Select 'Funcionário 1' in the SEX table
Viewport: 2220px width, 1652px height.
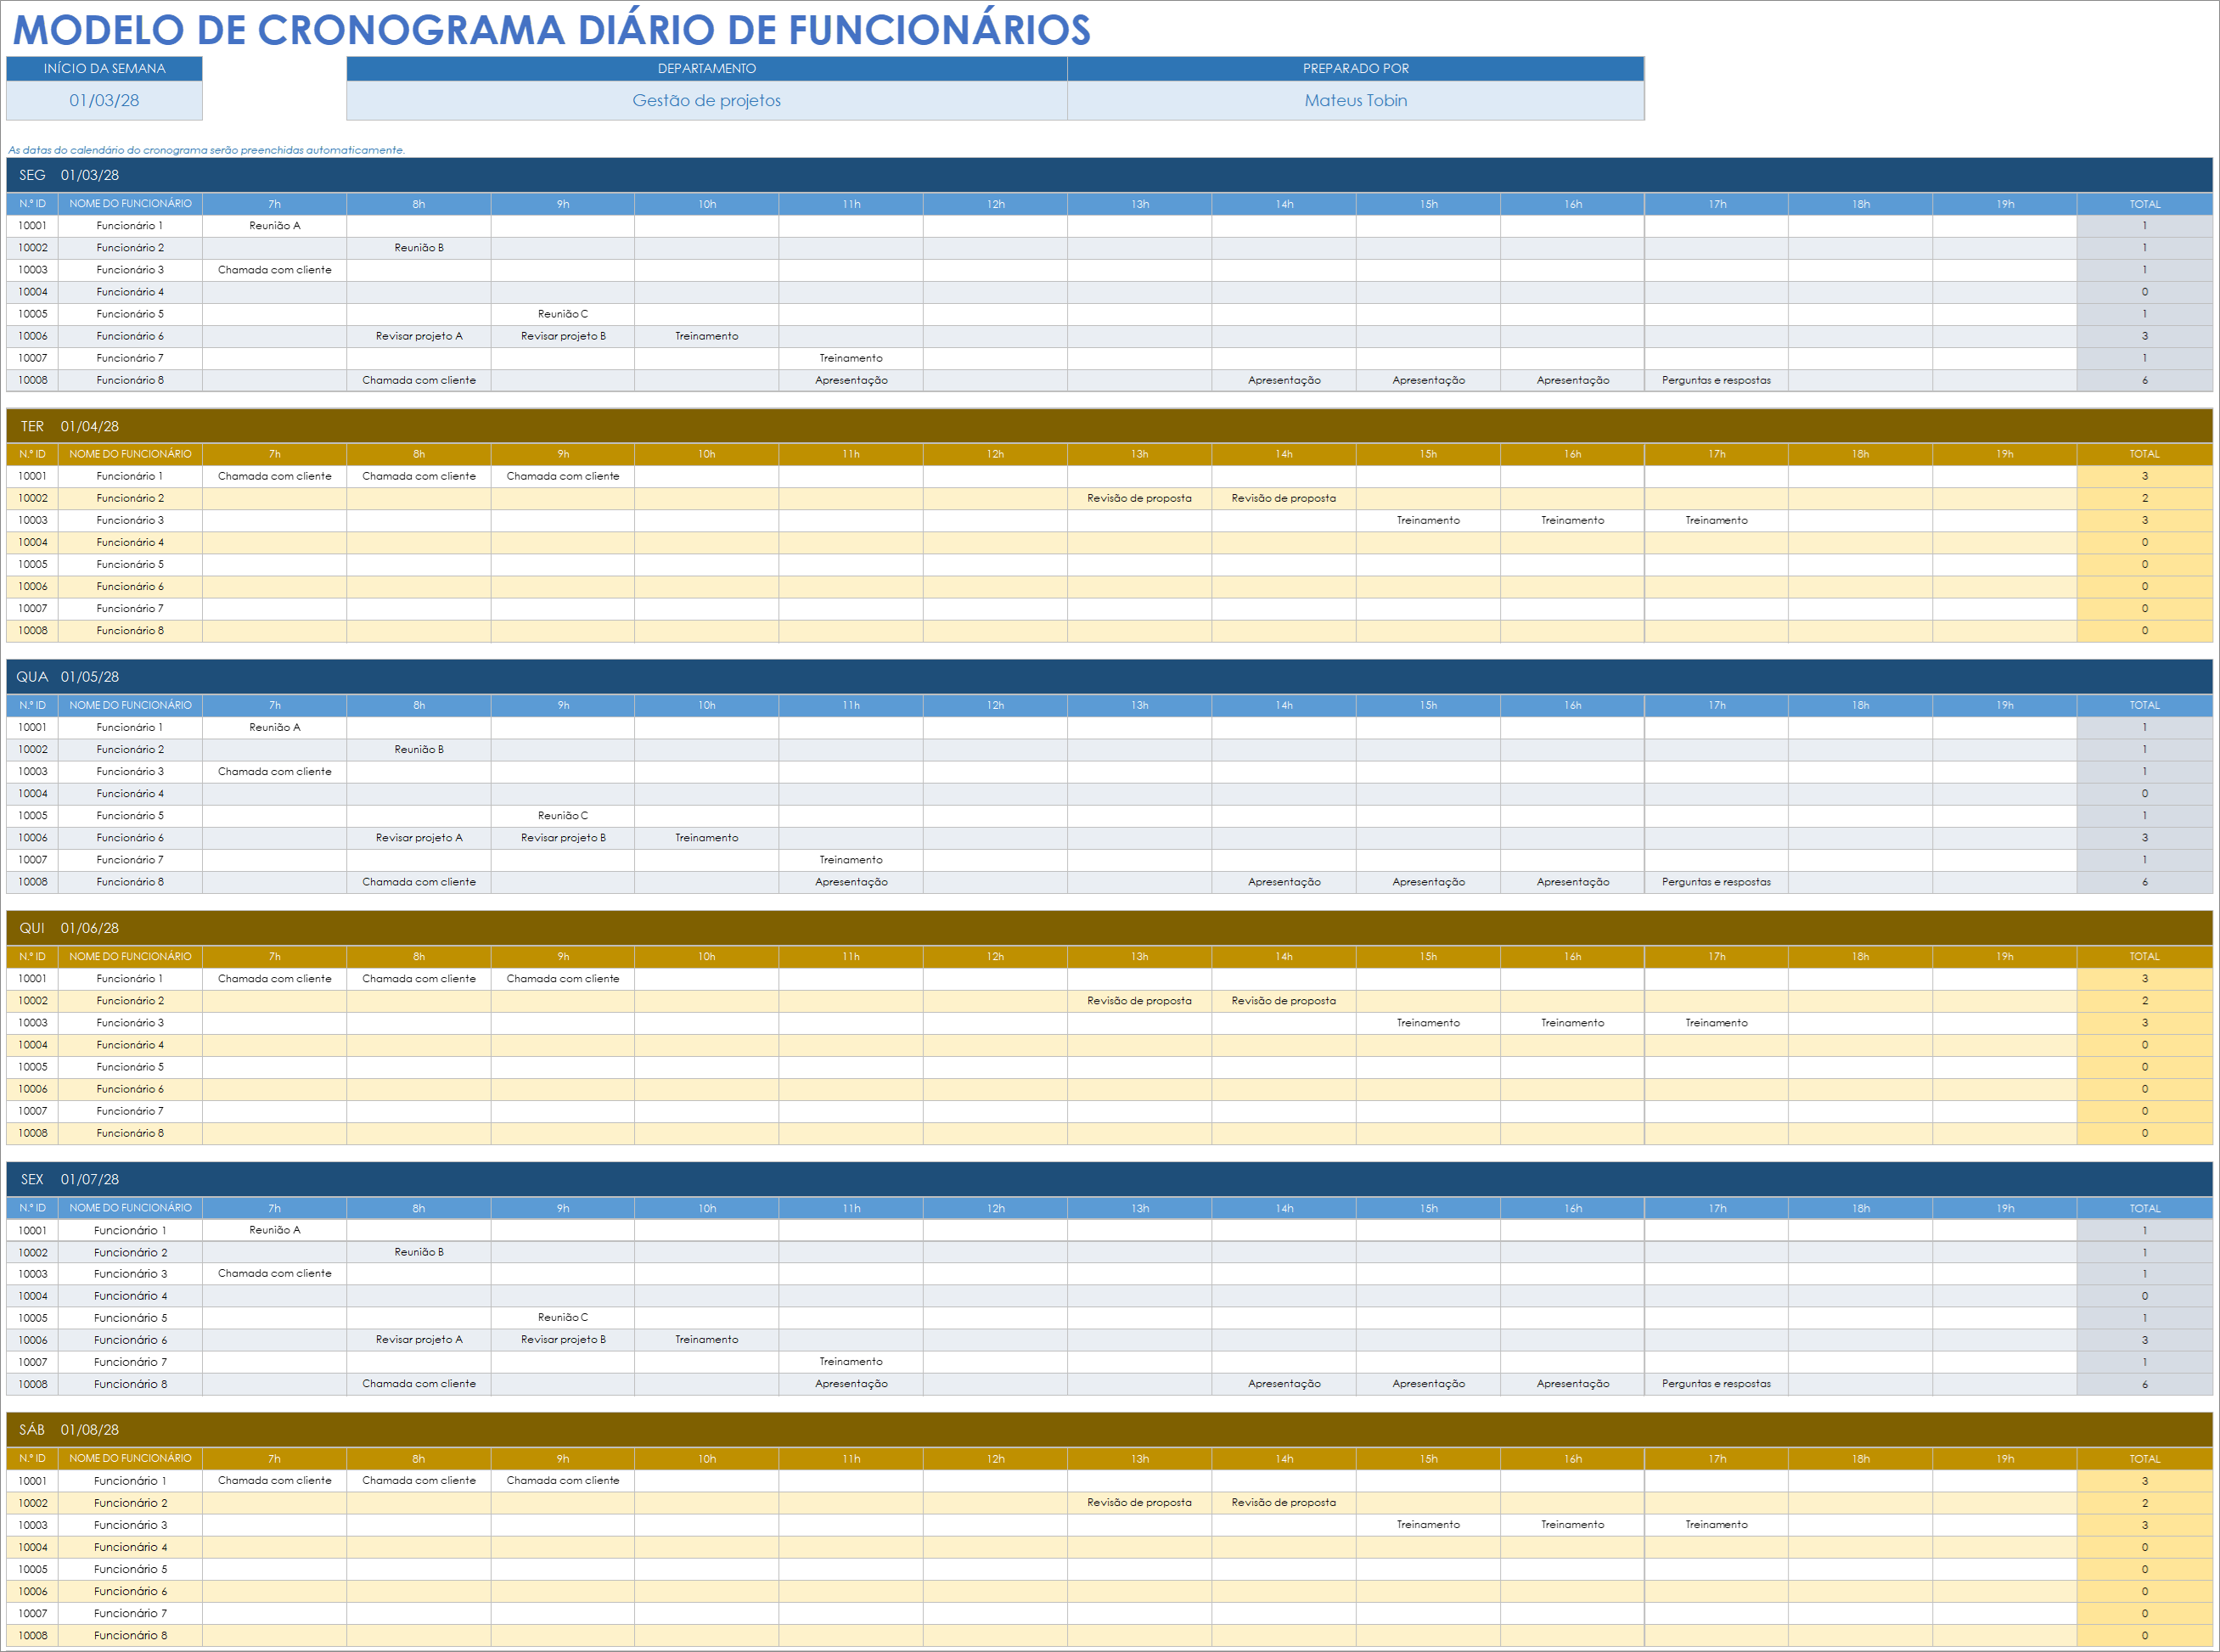[x=130, y=1231]
